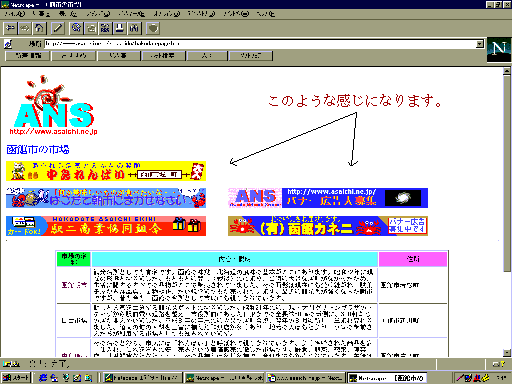Click the Windows Start button
512x384 pixels.
point(16,378)
